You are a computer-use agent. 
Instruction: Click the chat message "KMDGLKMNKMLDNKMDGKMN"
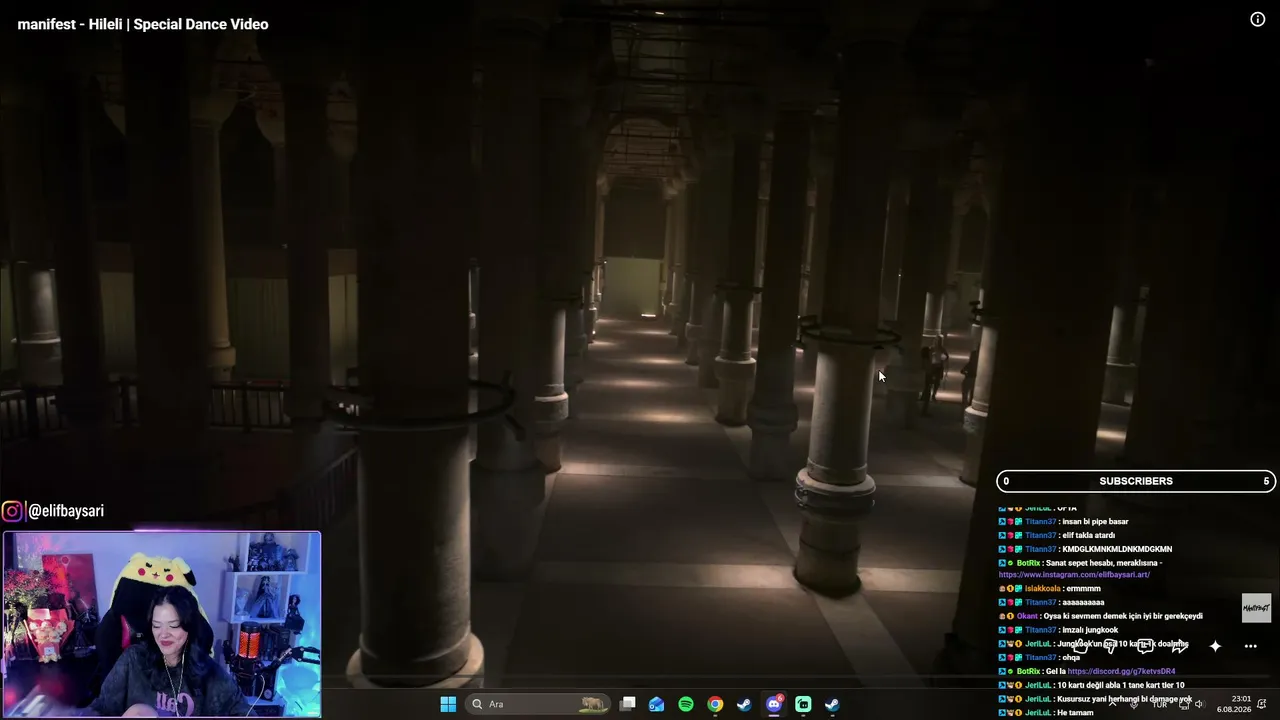point(1117,549)
